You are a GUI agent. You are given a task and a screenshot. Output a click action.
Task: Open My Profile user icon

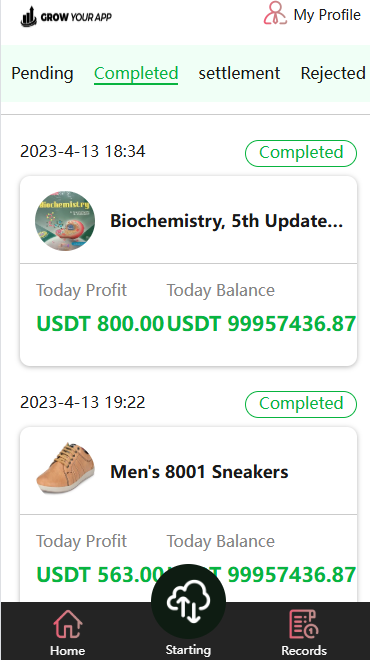pyautogui.click(x=275, y=13)
